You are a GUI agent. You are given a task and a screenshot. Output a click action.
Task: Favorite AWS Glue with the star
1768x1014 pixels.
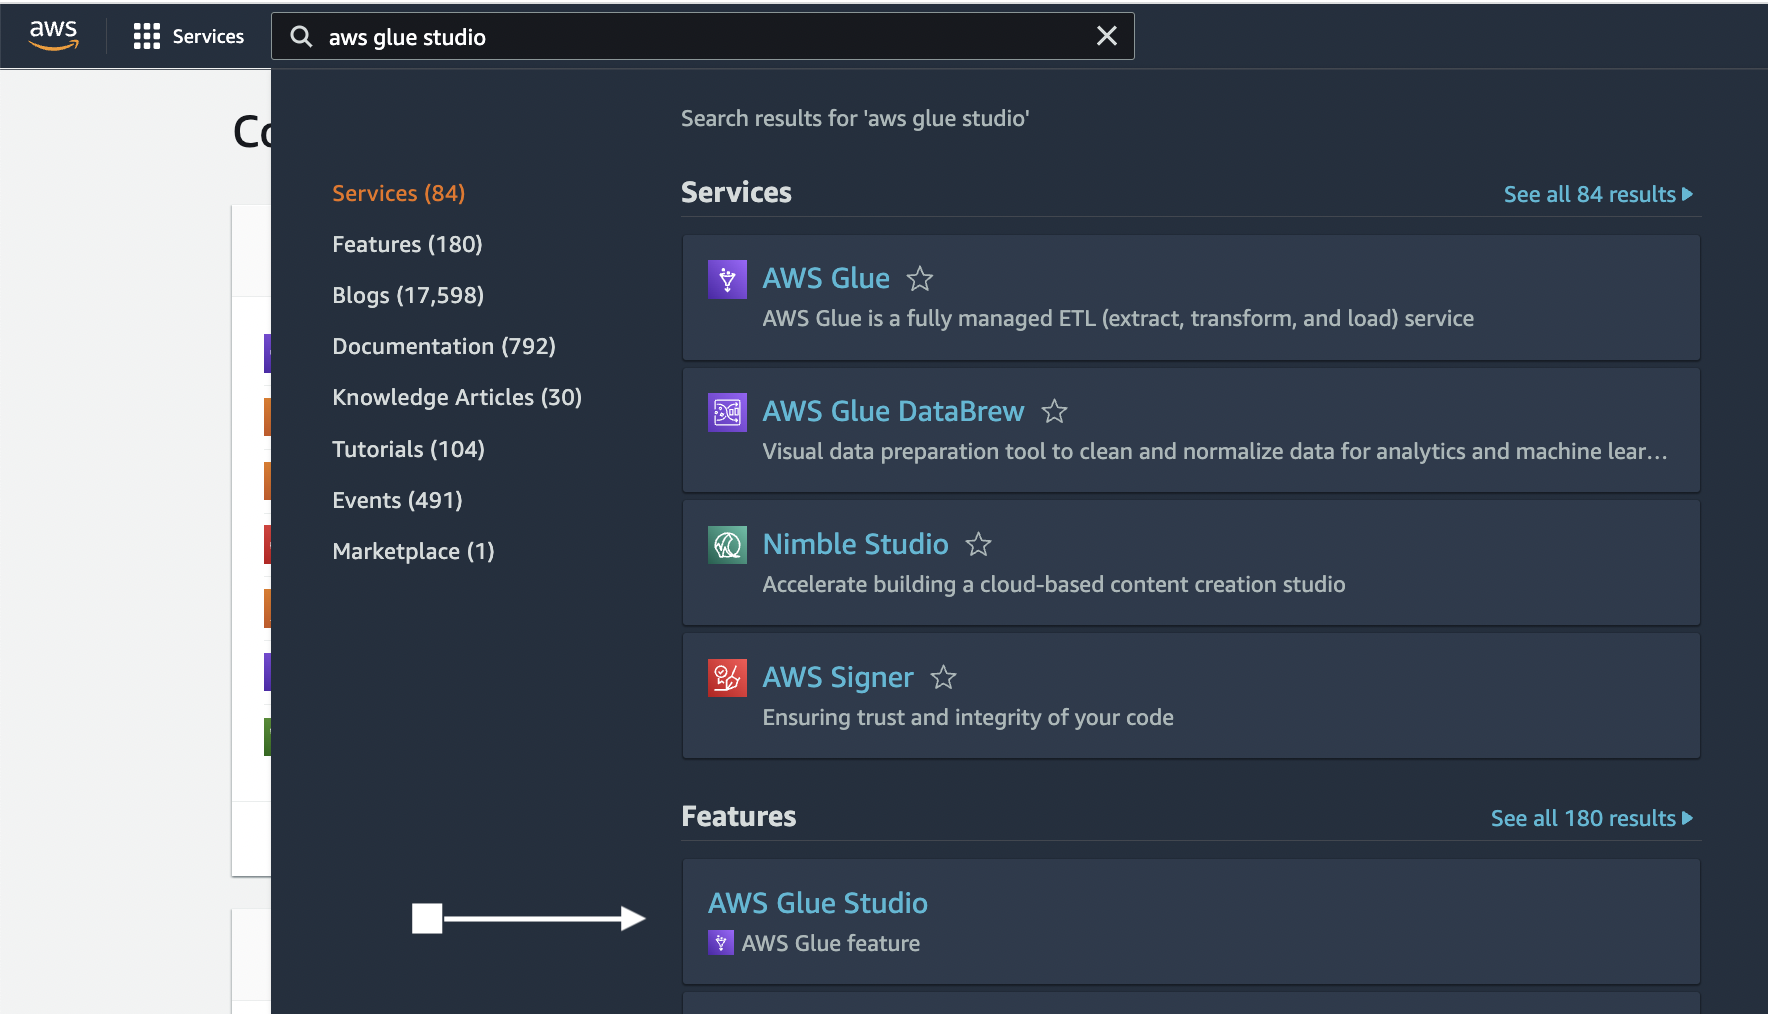click(919, 279)
